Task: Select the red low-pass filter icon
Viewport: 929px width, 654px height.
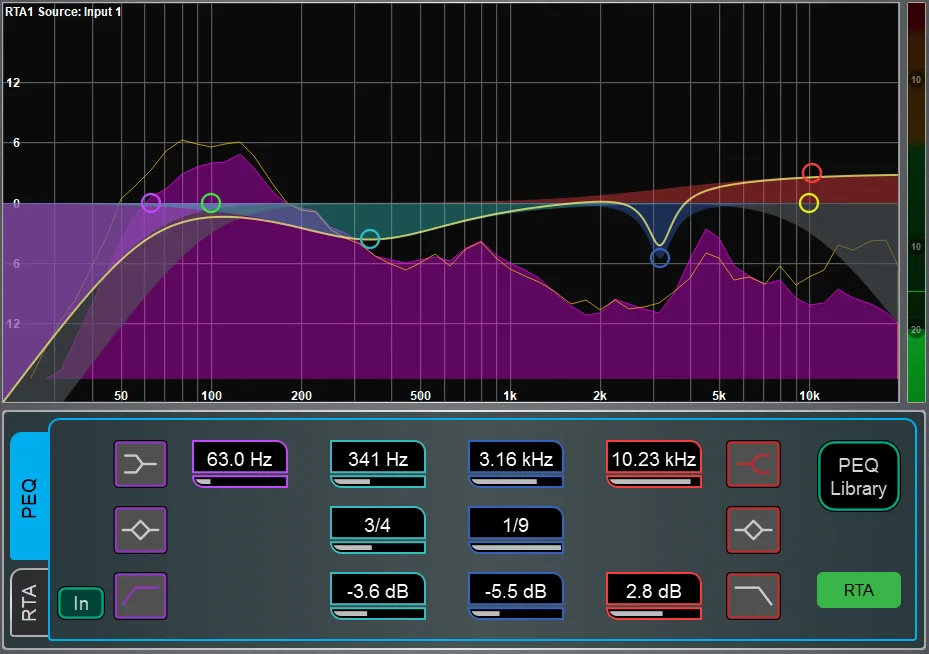Action: [x=753, y=596]
